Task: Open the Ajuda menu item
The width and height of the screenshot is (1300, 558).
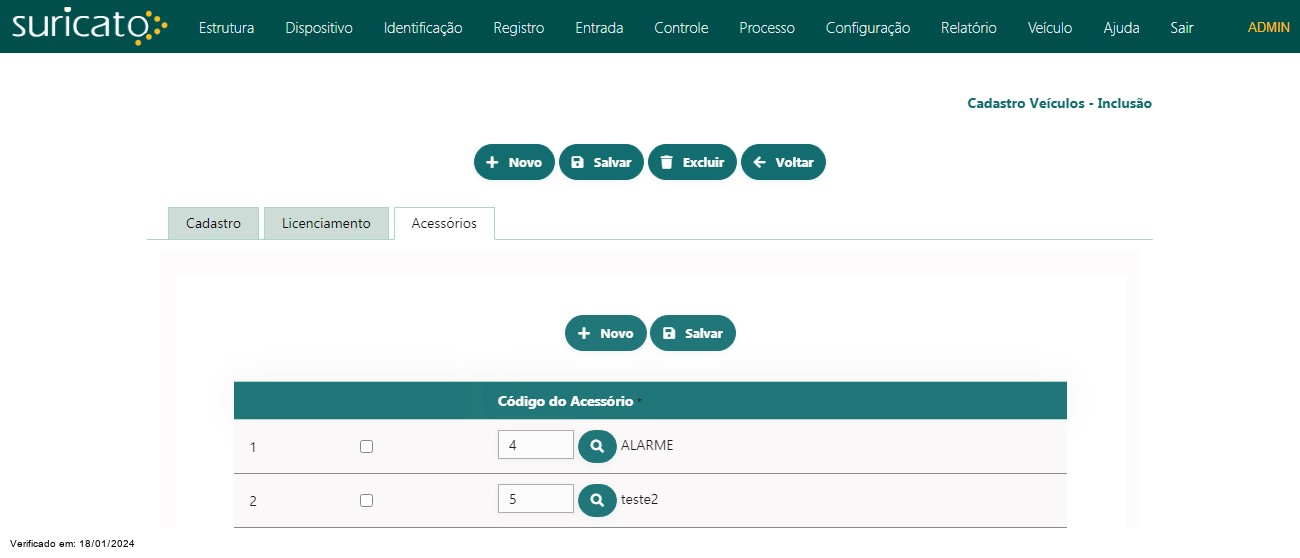Action: [1121, 28]
